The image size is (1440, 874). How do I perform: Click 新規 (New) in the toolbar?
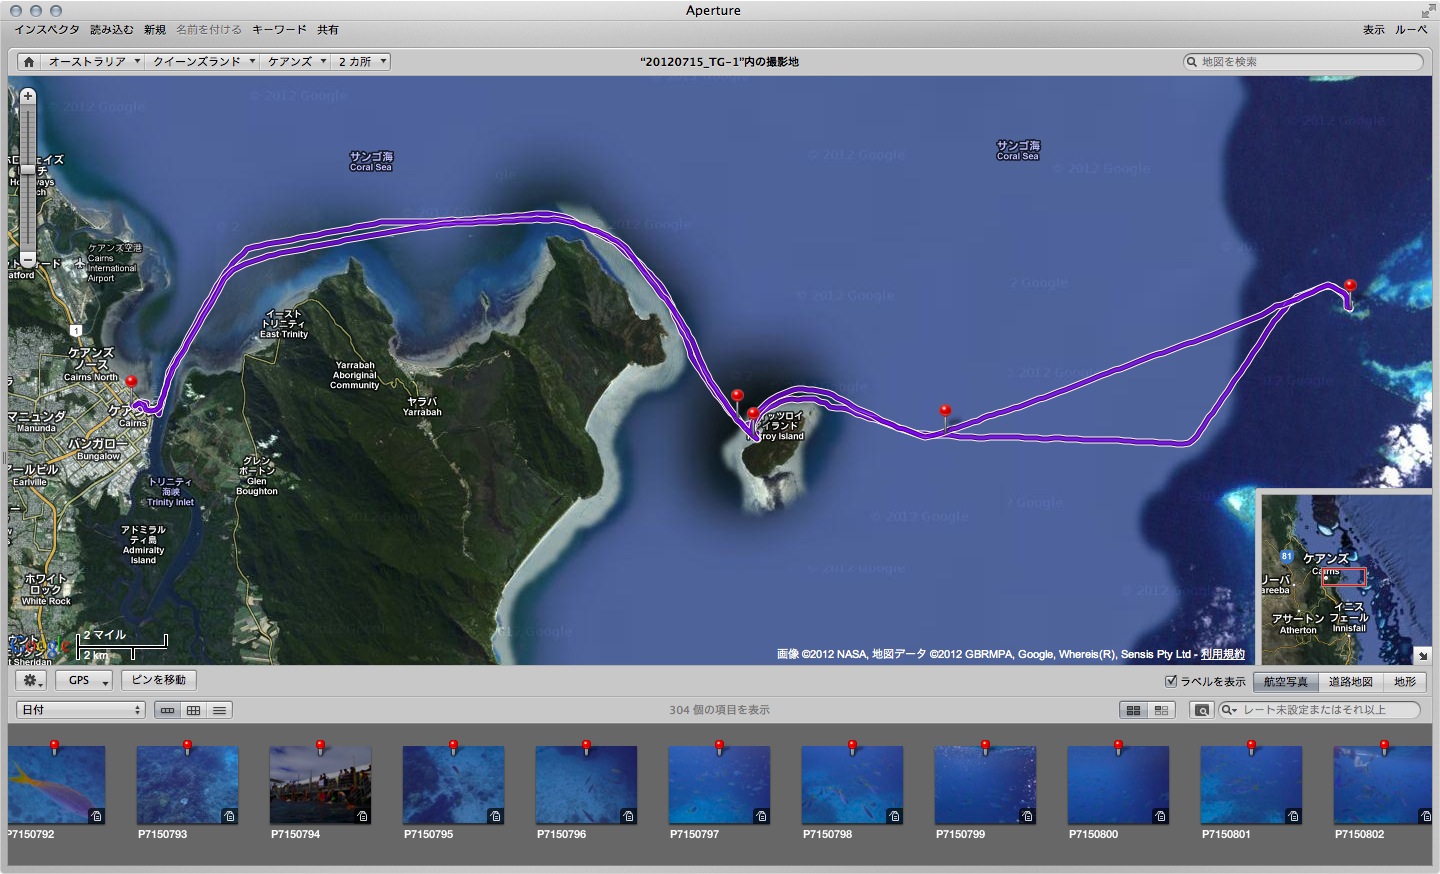point(155,30)
